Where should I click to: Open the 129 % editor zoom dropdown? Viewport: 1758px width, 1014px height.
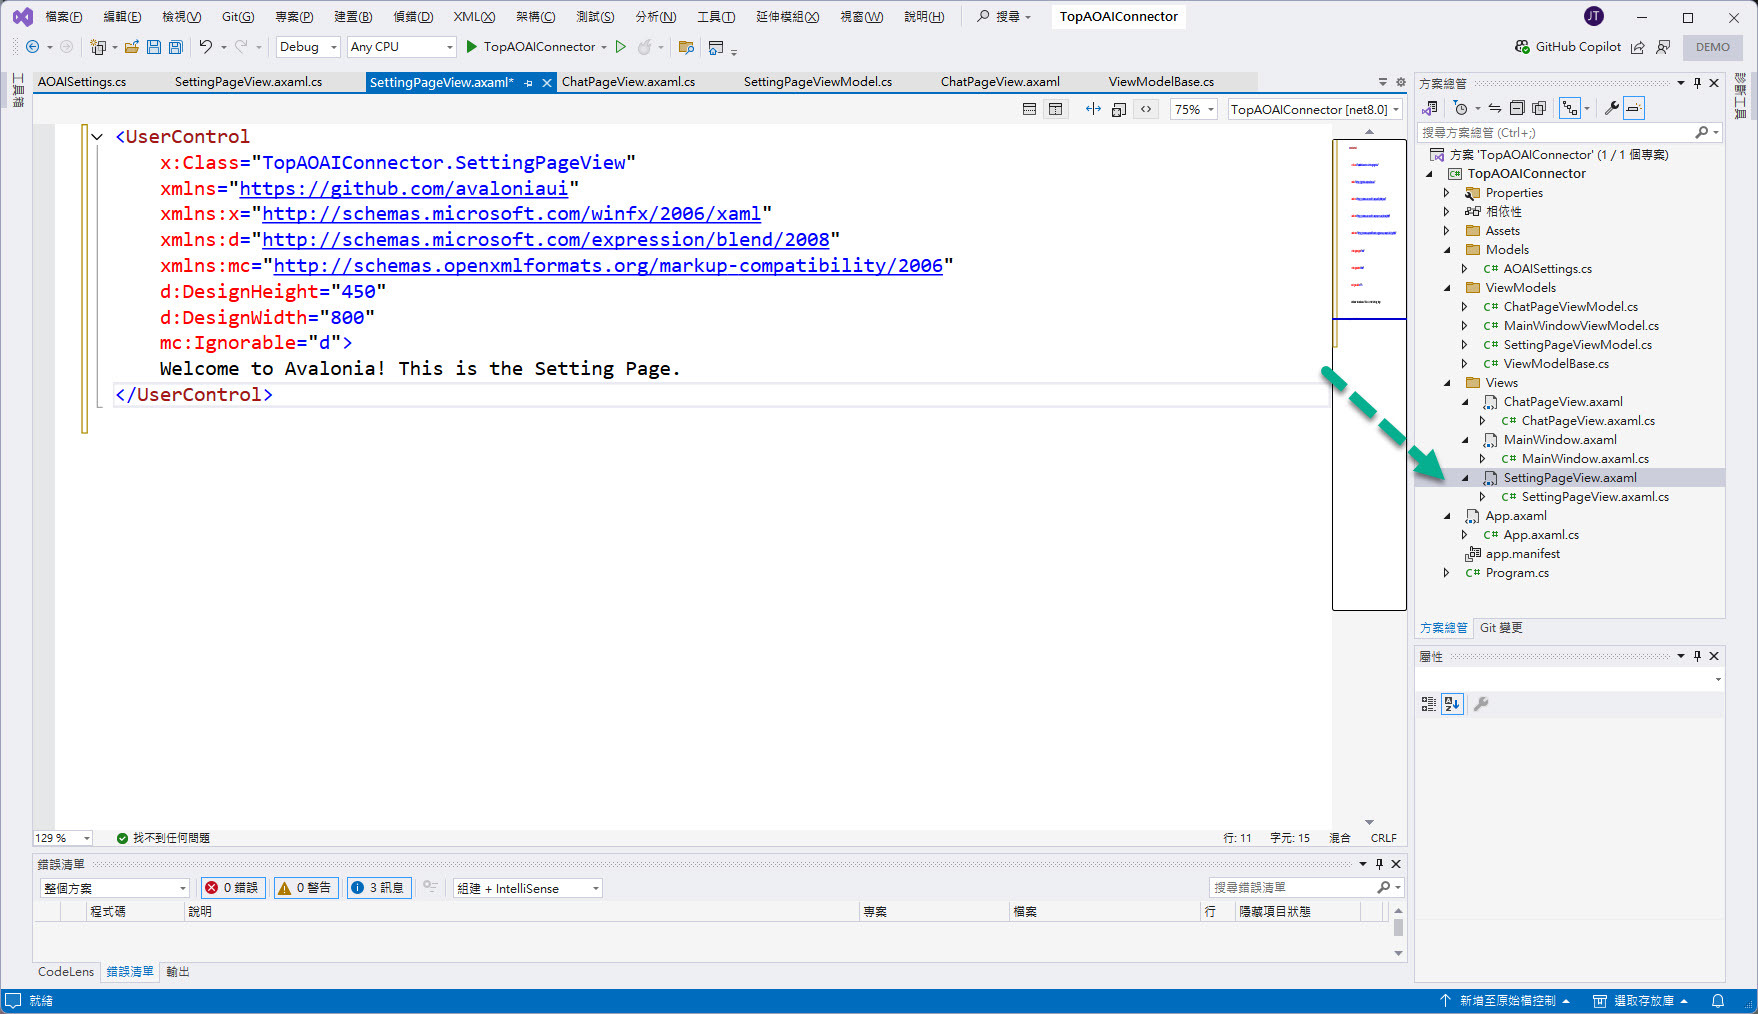pyautogui.click(x=63, y=838)
